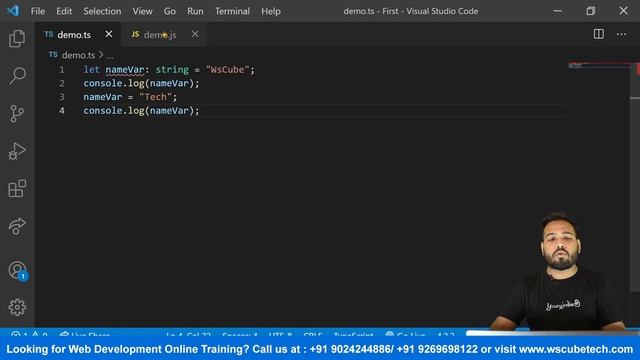Open the File menu
The height and width of the screenshot is (360, 640).
[38, 11]
